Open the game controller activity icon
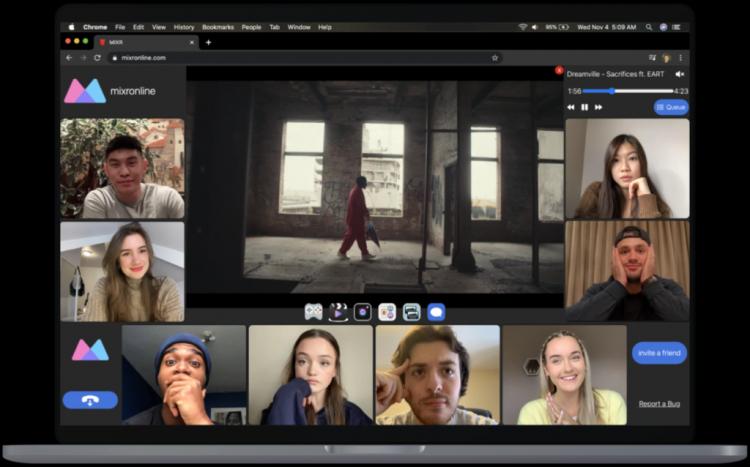 point(313,312)
